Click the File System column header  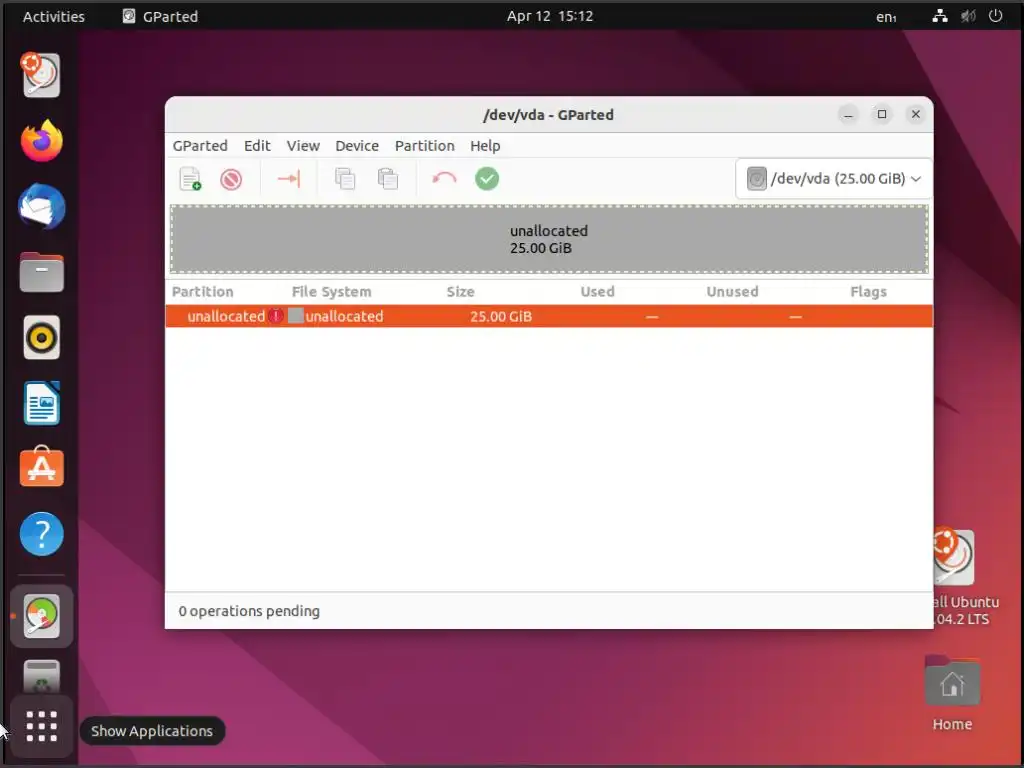[x=331, y=291]
